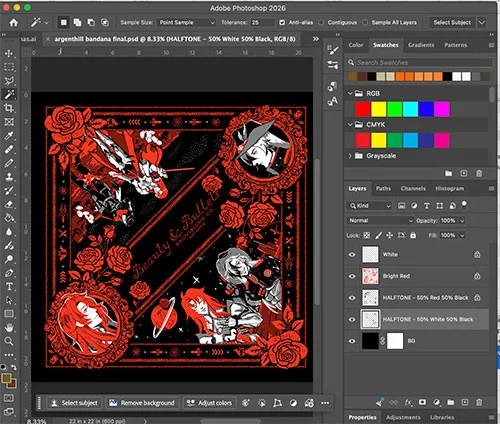The width and height of the screenshot is (500, 424).
Task: Delete layer using Layers panel trash icon
Action: click(479, 403)
